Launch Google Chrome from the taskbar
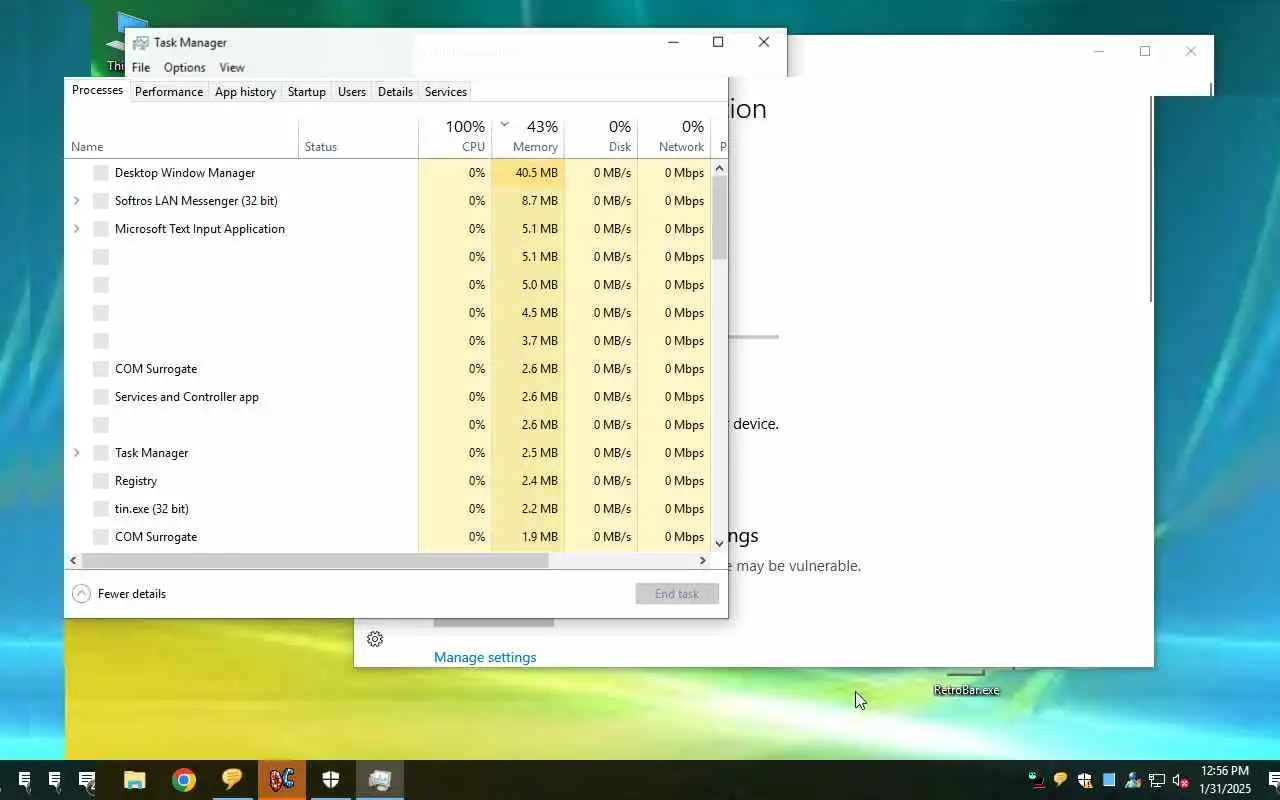 point(183,780)
